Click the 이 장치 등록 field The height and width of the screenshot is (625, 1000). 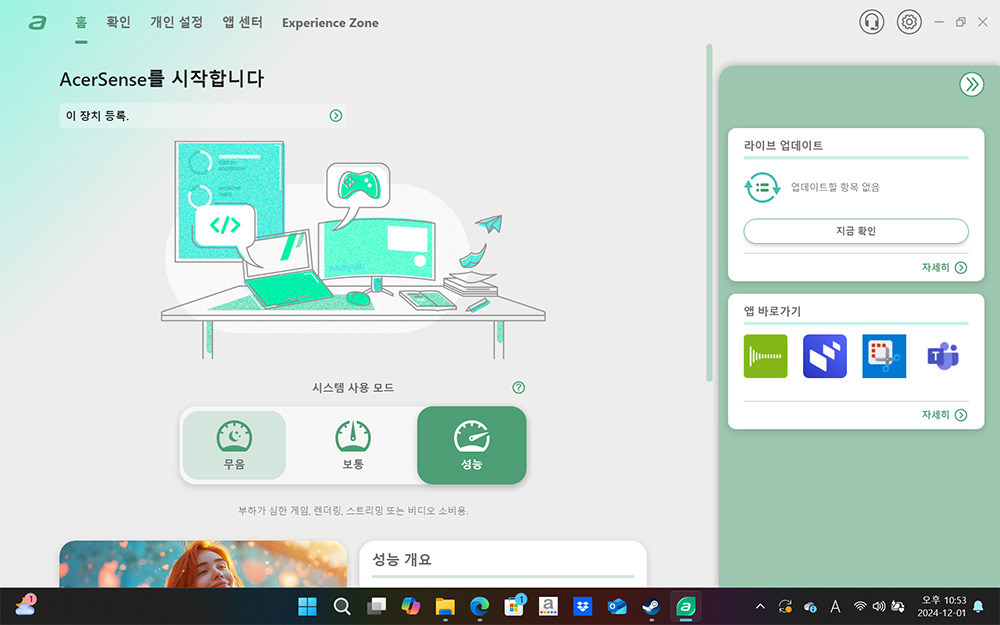coord(203,115)
